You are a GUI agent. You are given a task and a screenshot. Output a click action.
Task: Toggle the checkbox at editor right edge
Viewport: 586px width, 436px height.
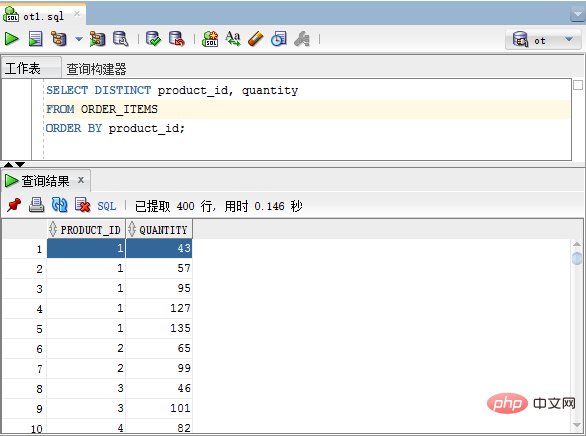[578, 85]
